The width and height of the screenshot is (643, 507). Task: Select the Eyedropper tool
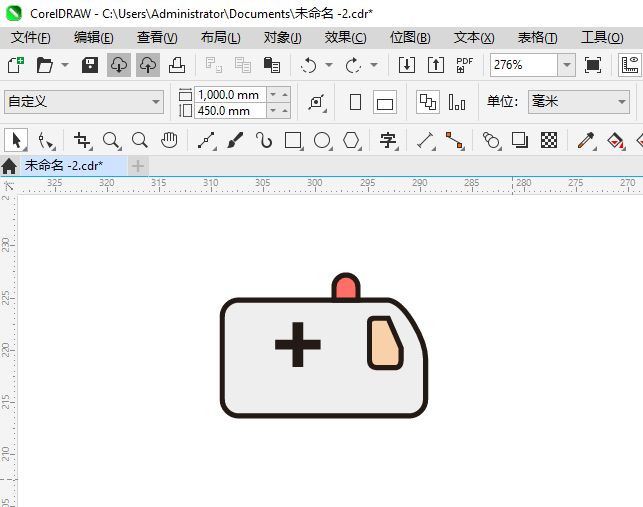(x=586, y=140)
